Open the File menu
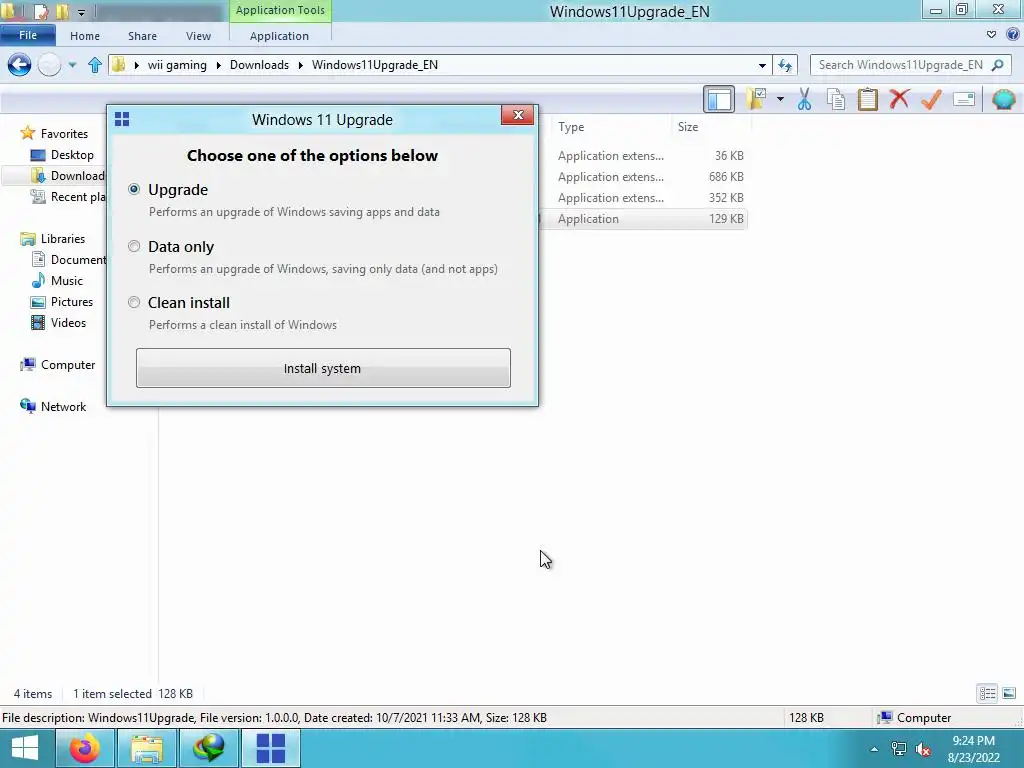1024x768 pixels. click(27, 35)
